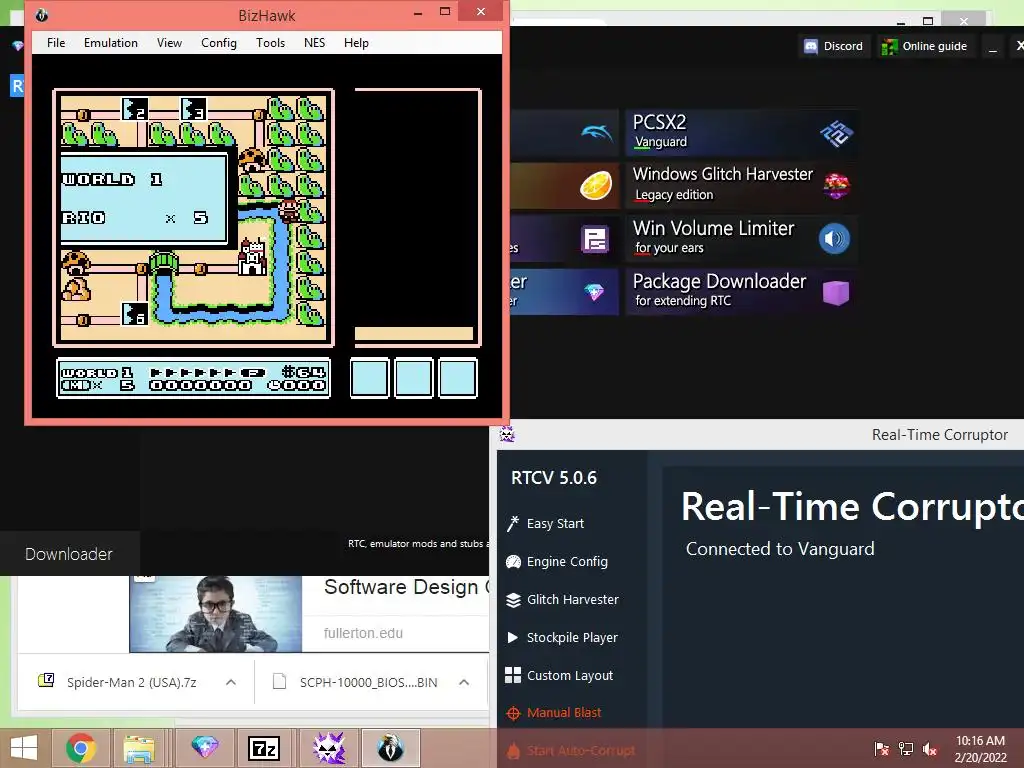Open Chrome from the taskbar

coord(81,748)
